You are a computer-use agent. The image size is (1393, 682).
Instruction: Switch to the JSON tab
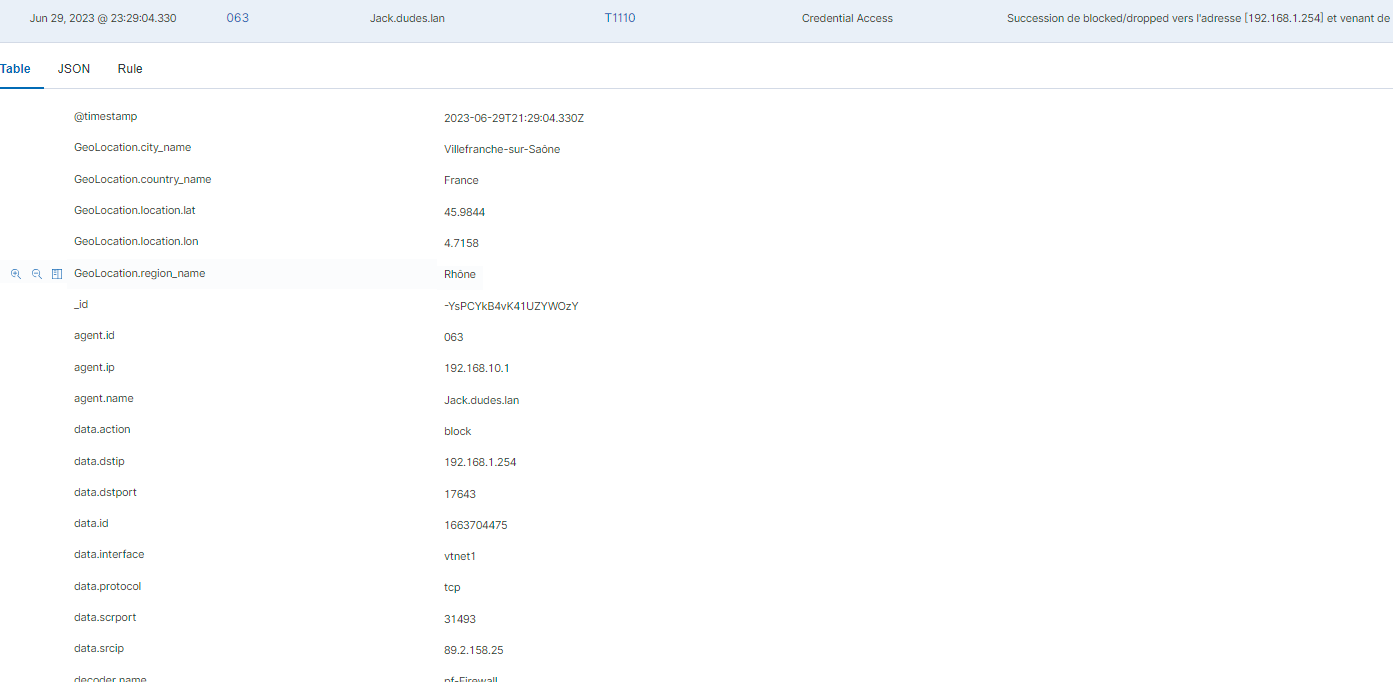pyautogui.click(x=74, y=69)
